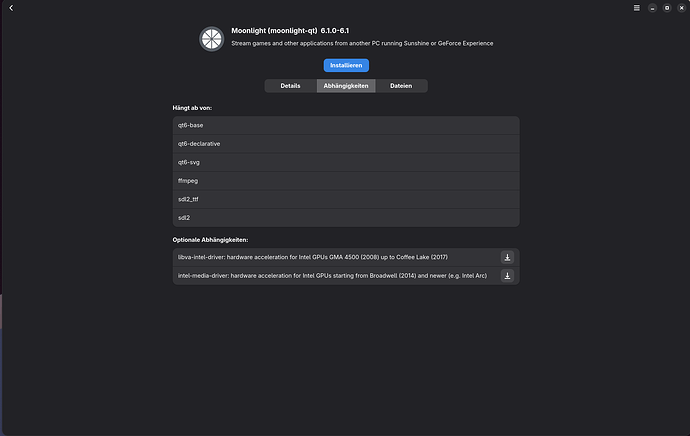
Task: Open the Dateien tab
Action: click(x=401, y=86)
